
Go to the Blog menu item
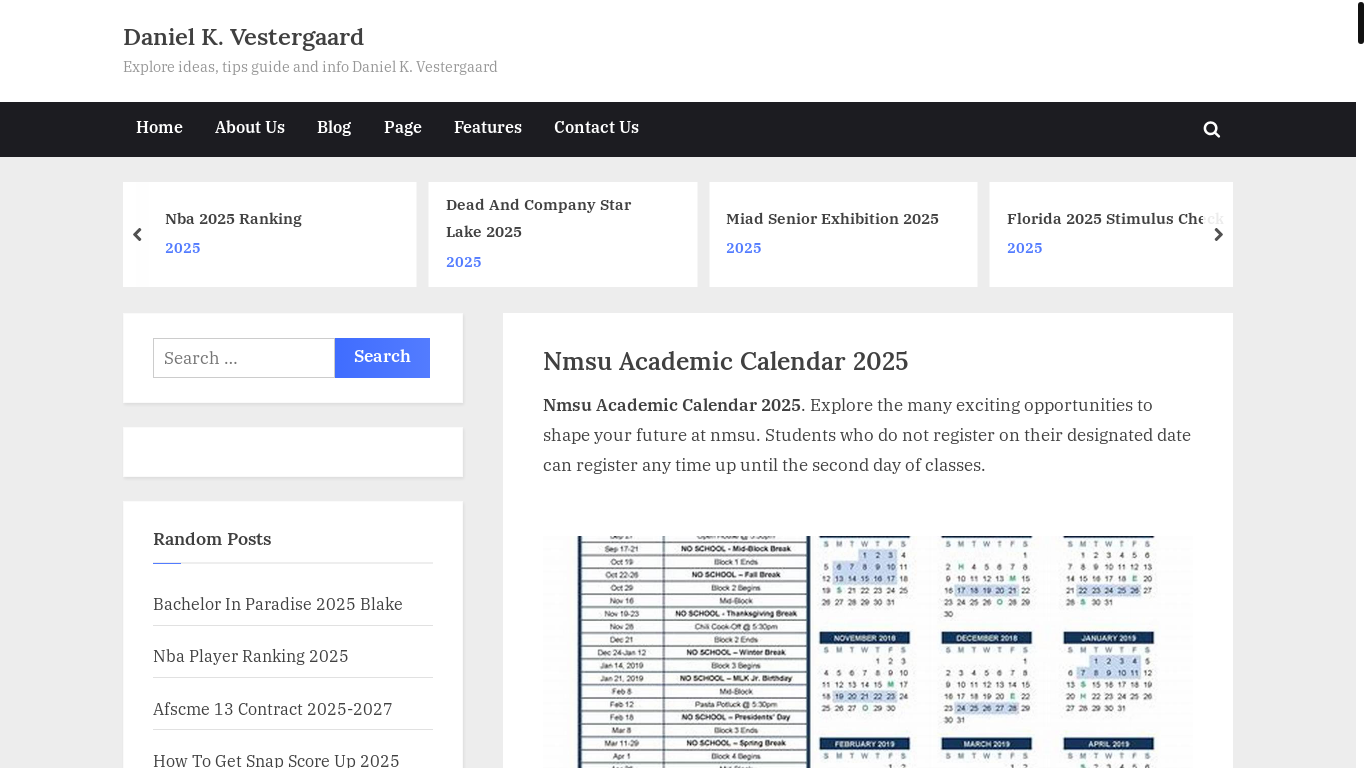coord(334,128)
